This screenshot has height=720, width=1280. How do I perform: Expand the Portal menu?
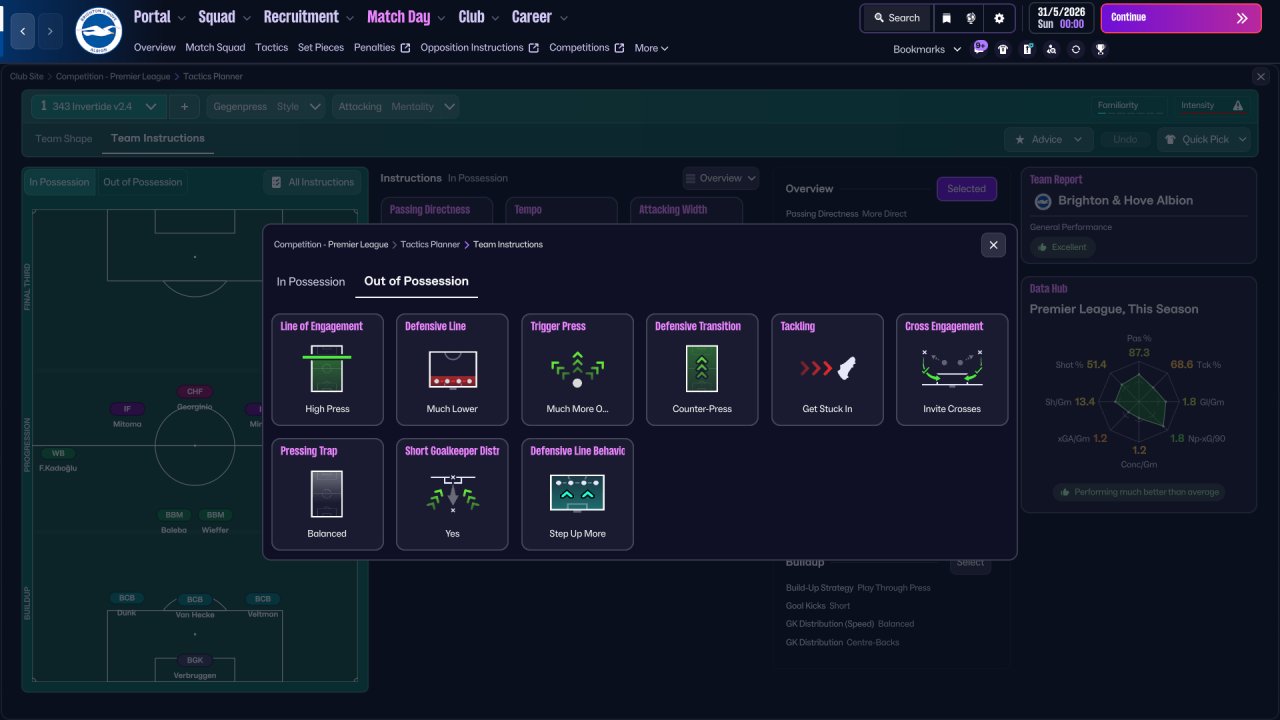pyautogui.click(x=159, y=17)
